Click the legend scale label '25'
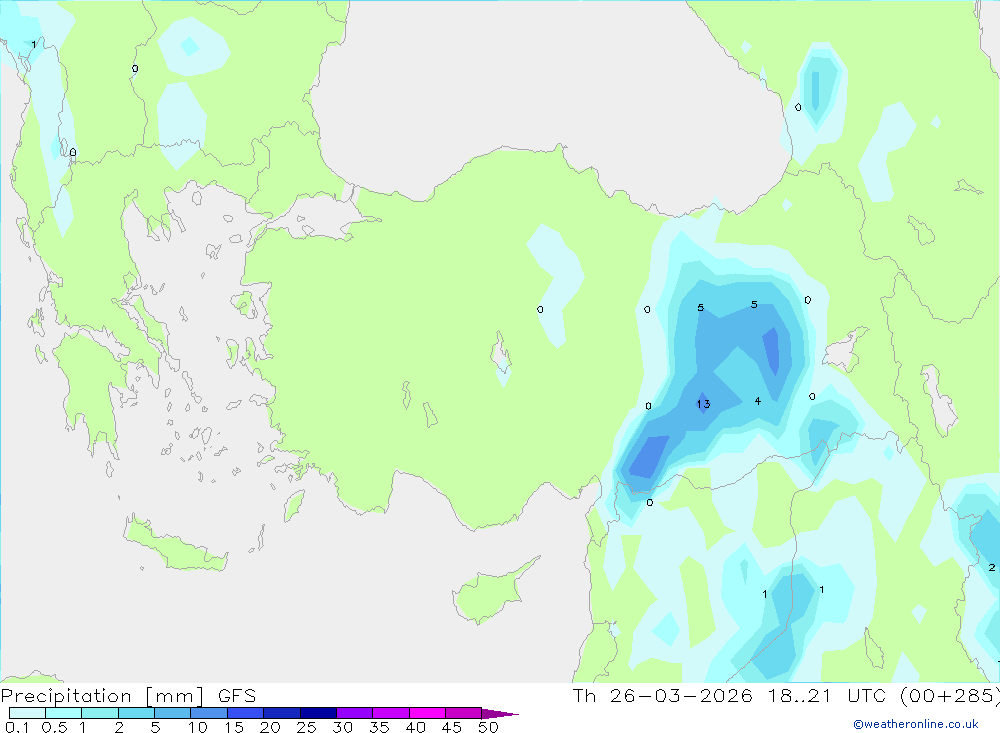1000x733 pixels. 306,727
